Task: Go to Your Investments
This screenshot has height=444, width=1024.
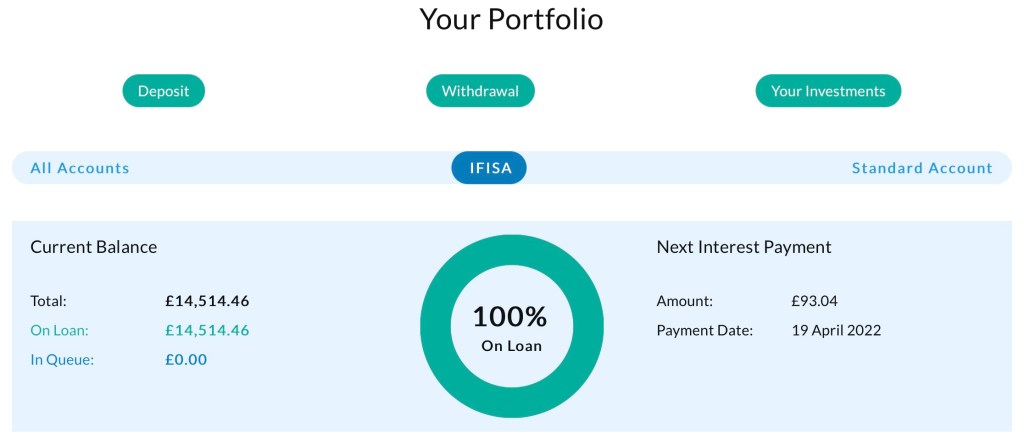Action: point(828,91)
